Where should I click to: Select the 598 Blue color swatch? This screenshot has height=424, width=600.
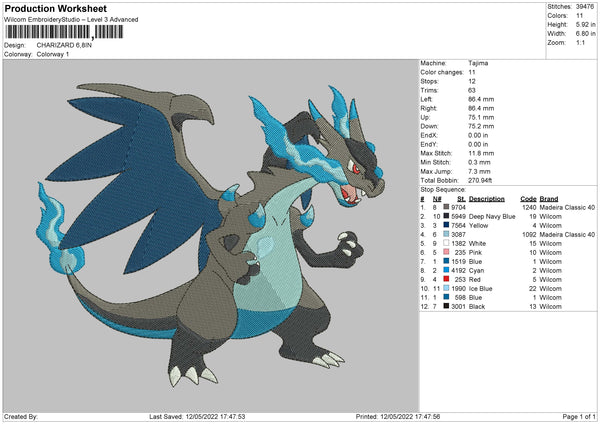tap(446, 297)
